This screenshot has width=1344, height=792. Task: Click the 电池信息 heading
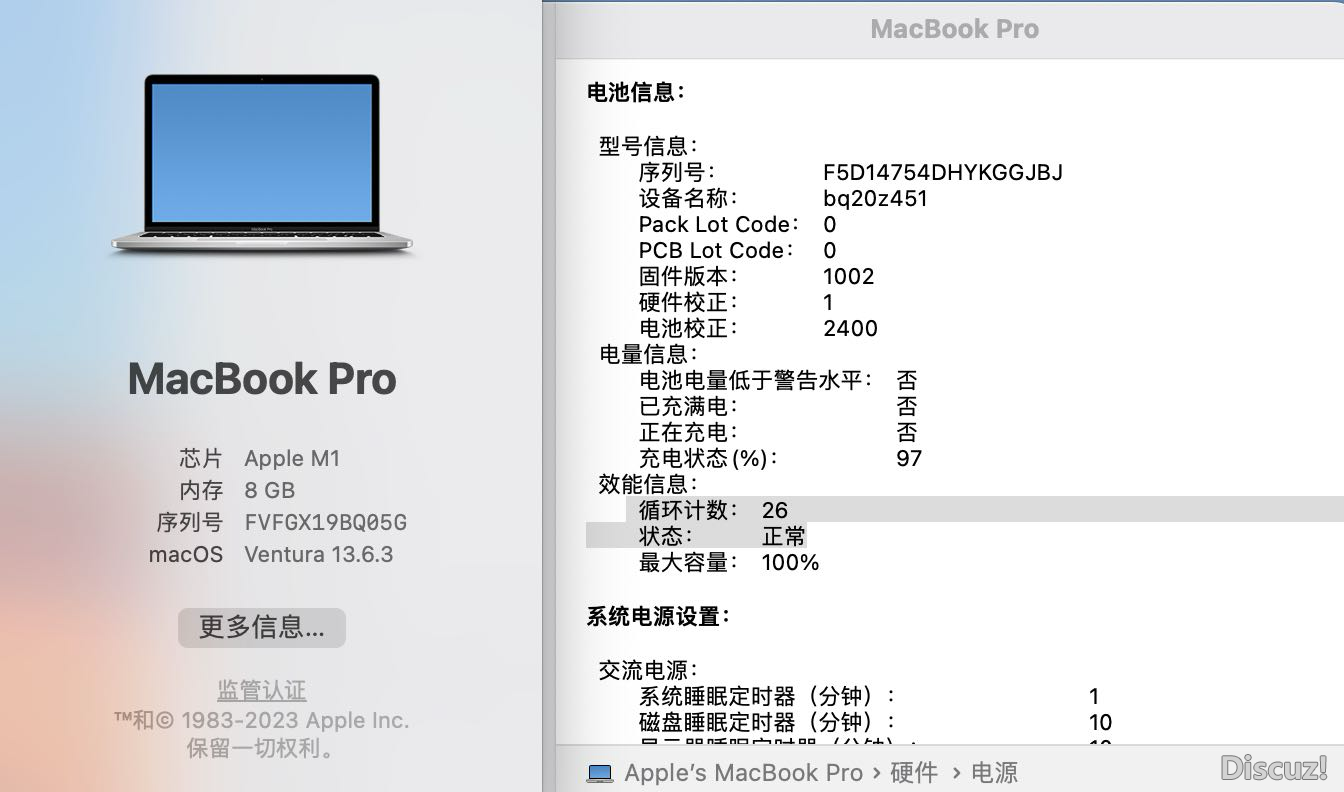point(636,92)
